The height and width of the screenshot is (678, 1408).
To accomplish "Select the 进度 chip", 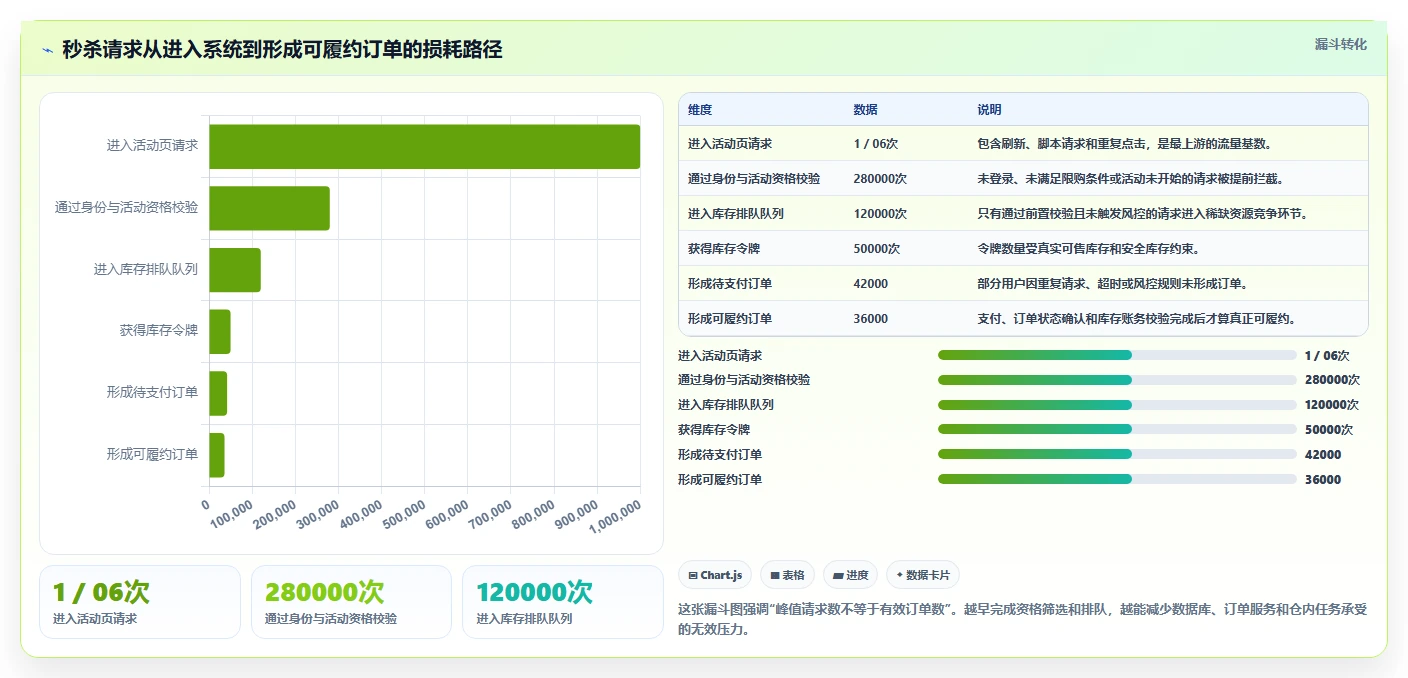I will tap(850, 575).
